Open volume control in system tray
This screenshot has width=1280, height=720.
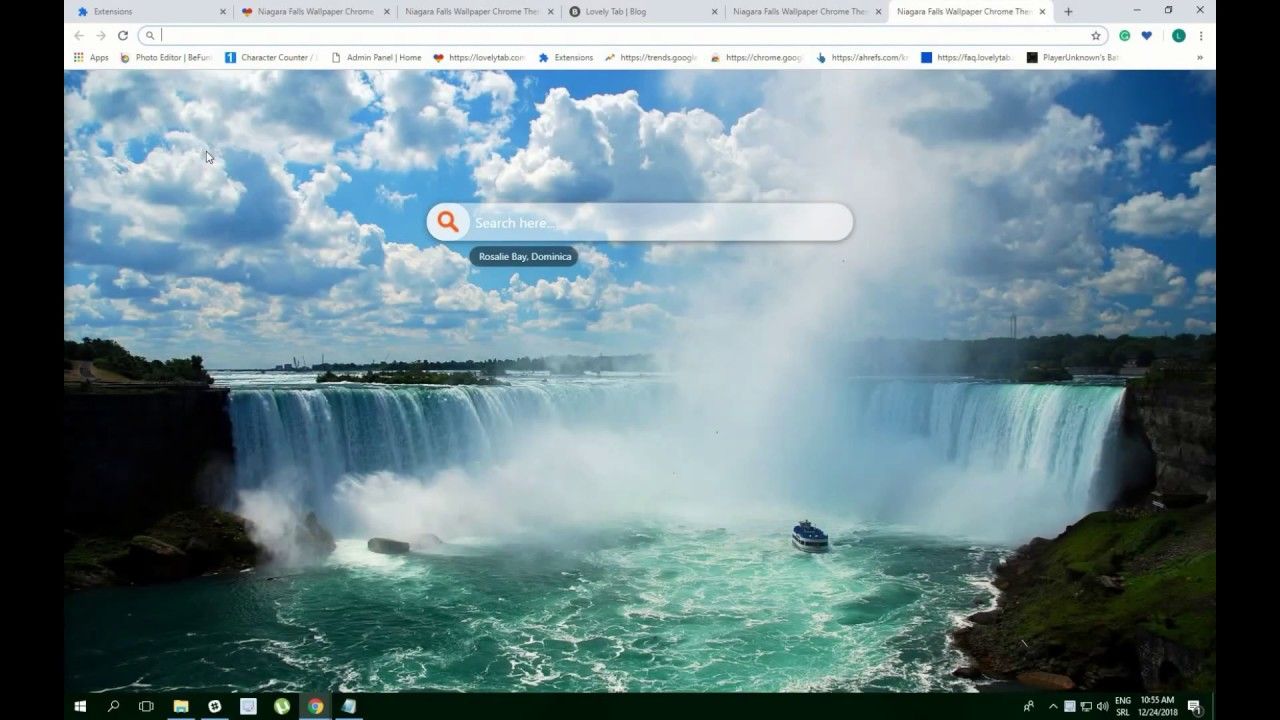(1102, 706)
